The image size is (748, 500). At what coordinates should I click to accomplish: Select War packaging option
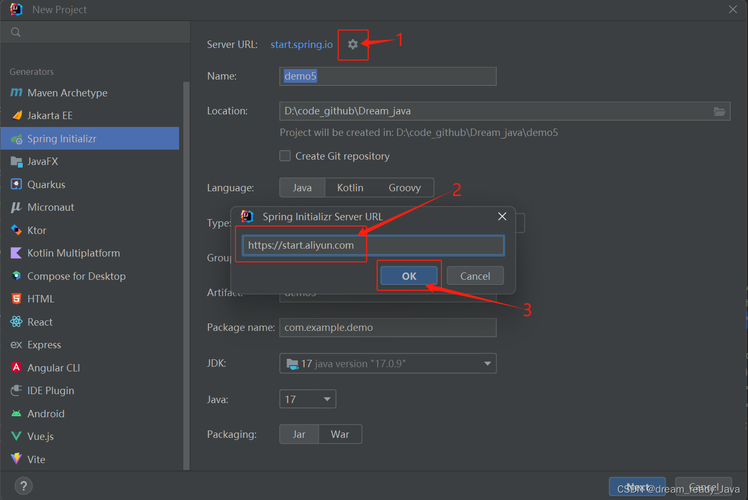(340, 435)
